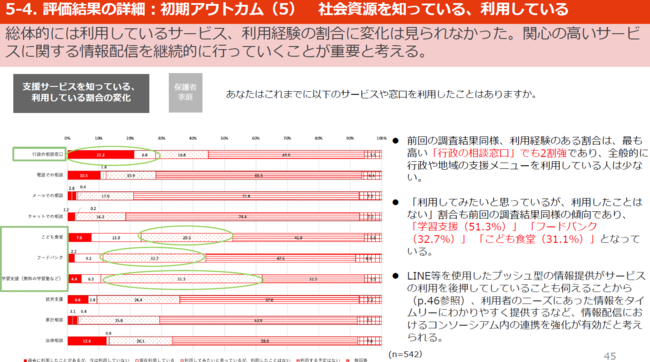Click the (n=542) sample size note
Image resolution: width=650 pixels, height=362 pixels.
tap(405, 354)
